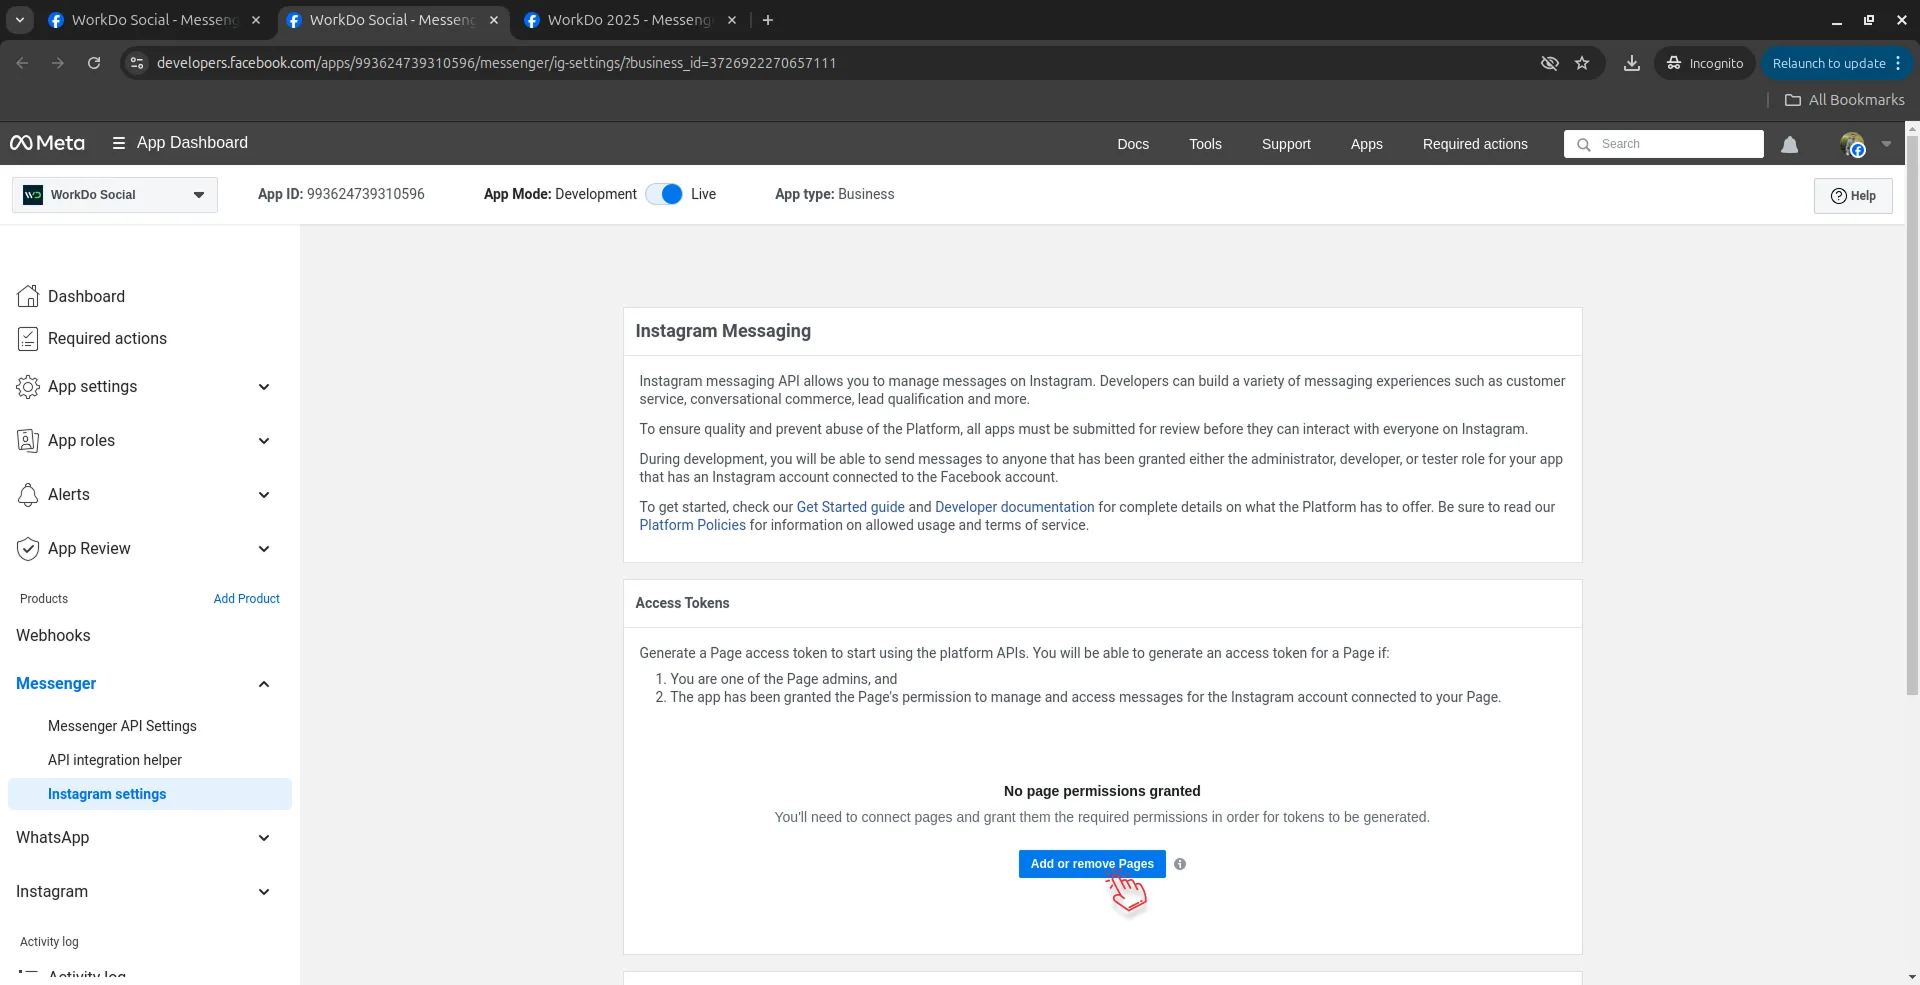Expand the App settings section
This screenshot has height=985, width=1920.
(264, 387)
